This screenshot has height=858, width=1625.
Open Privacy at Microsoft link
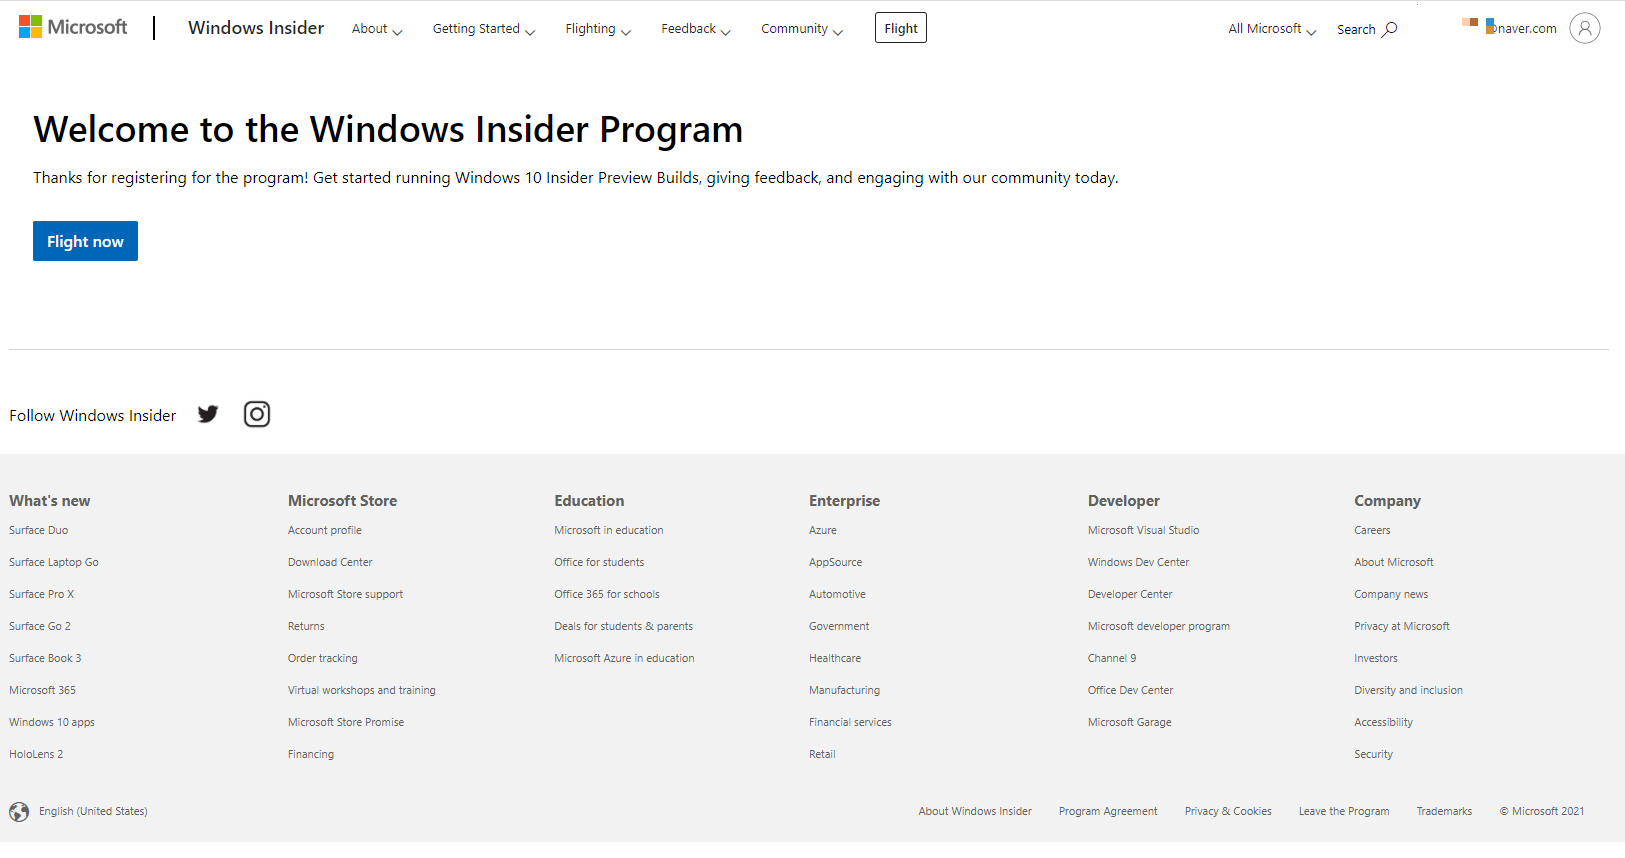pyautogui.click(x=1402, y=626)
